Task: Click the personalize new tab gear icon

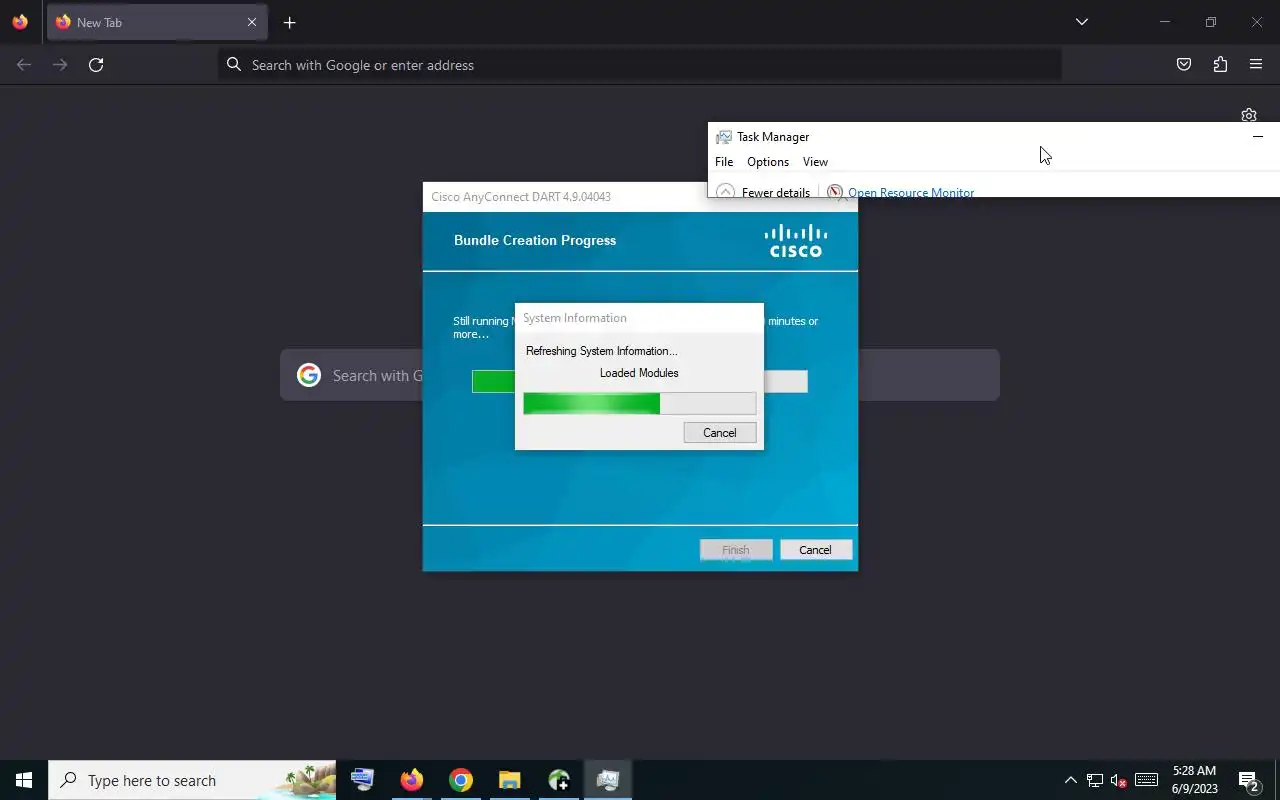Action: 1248,115
